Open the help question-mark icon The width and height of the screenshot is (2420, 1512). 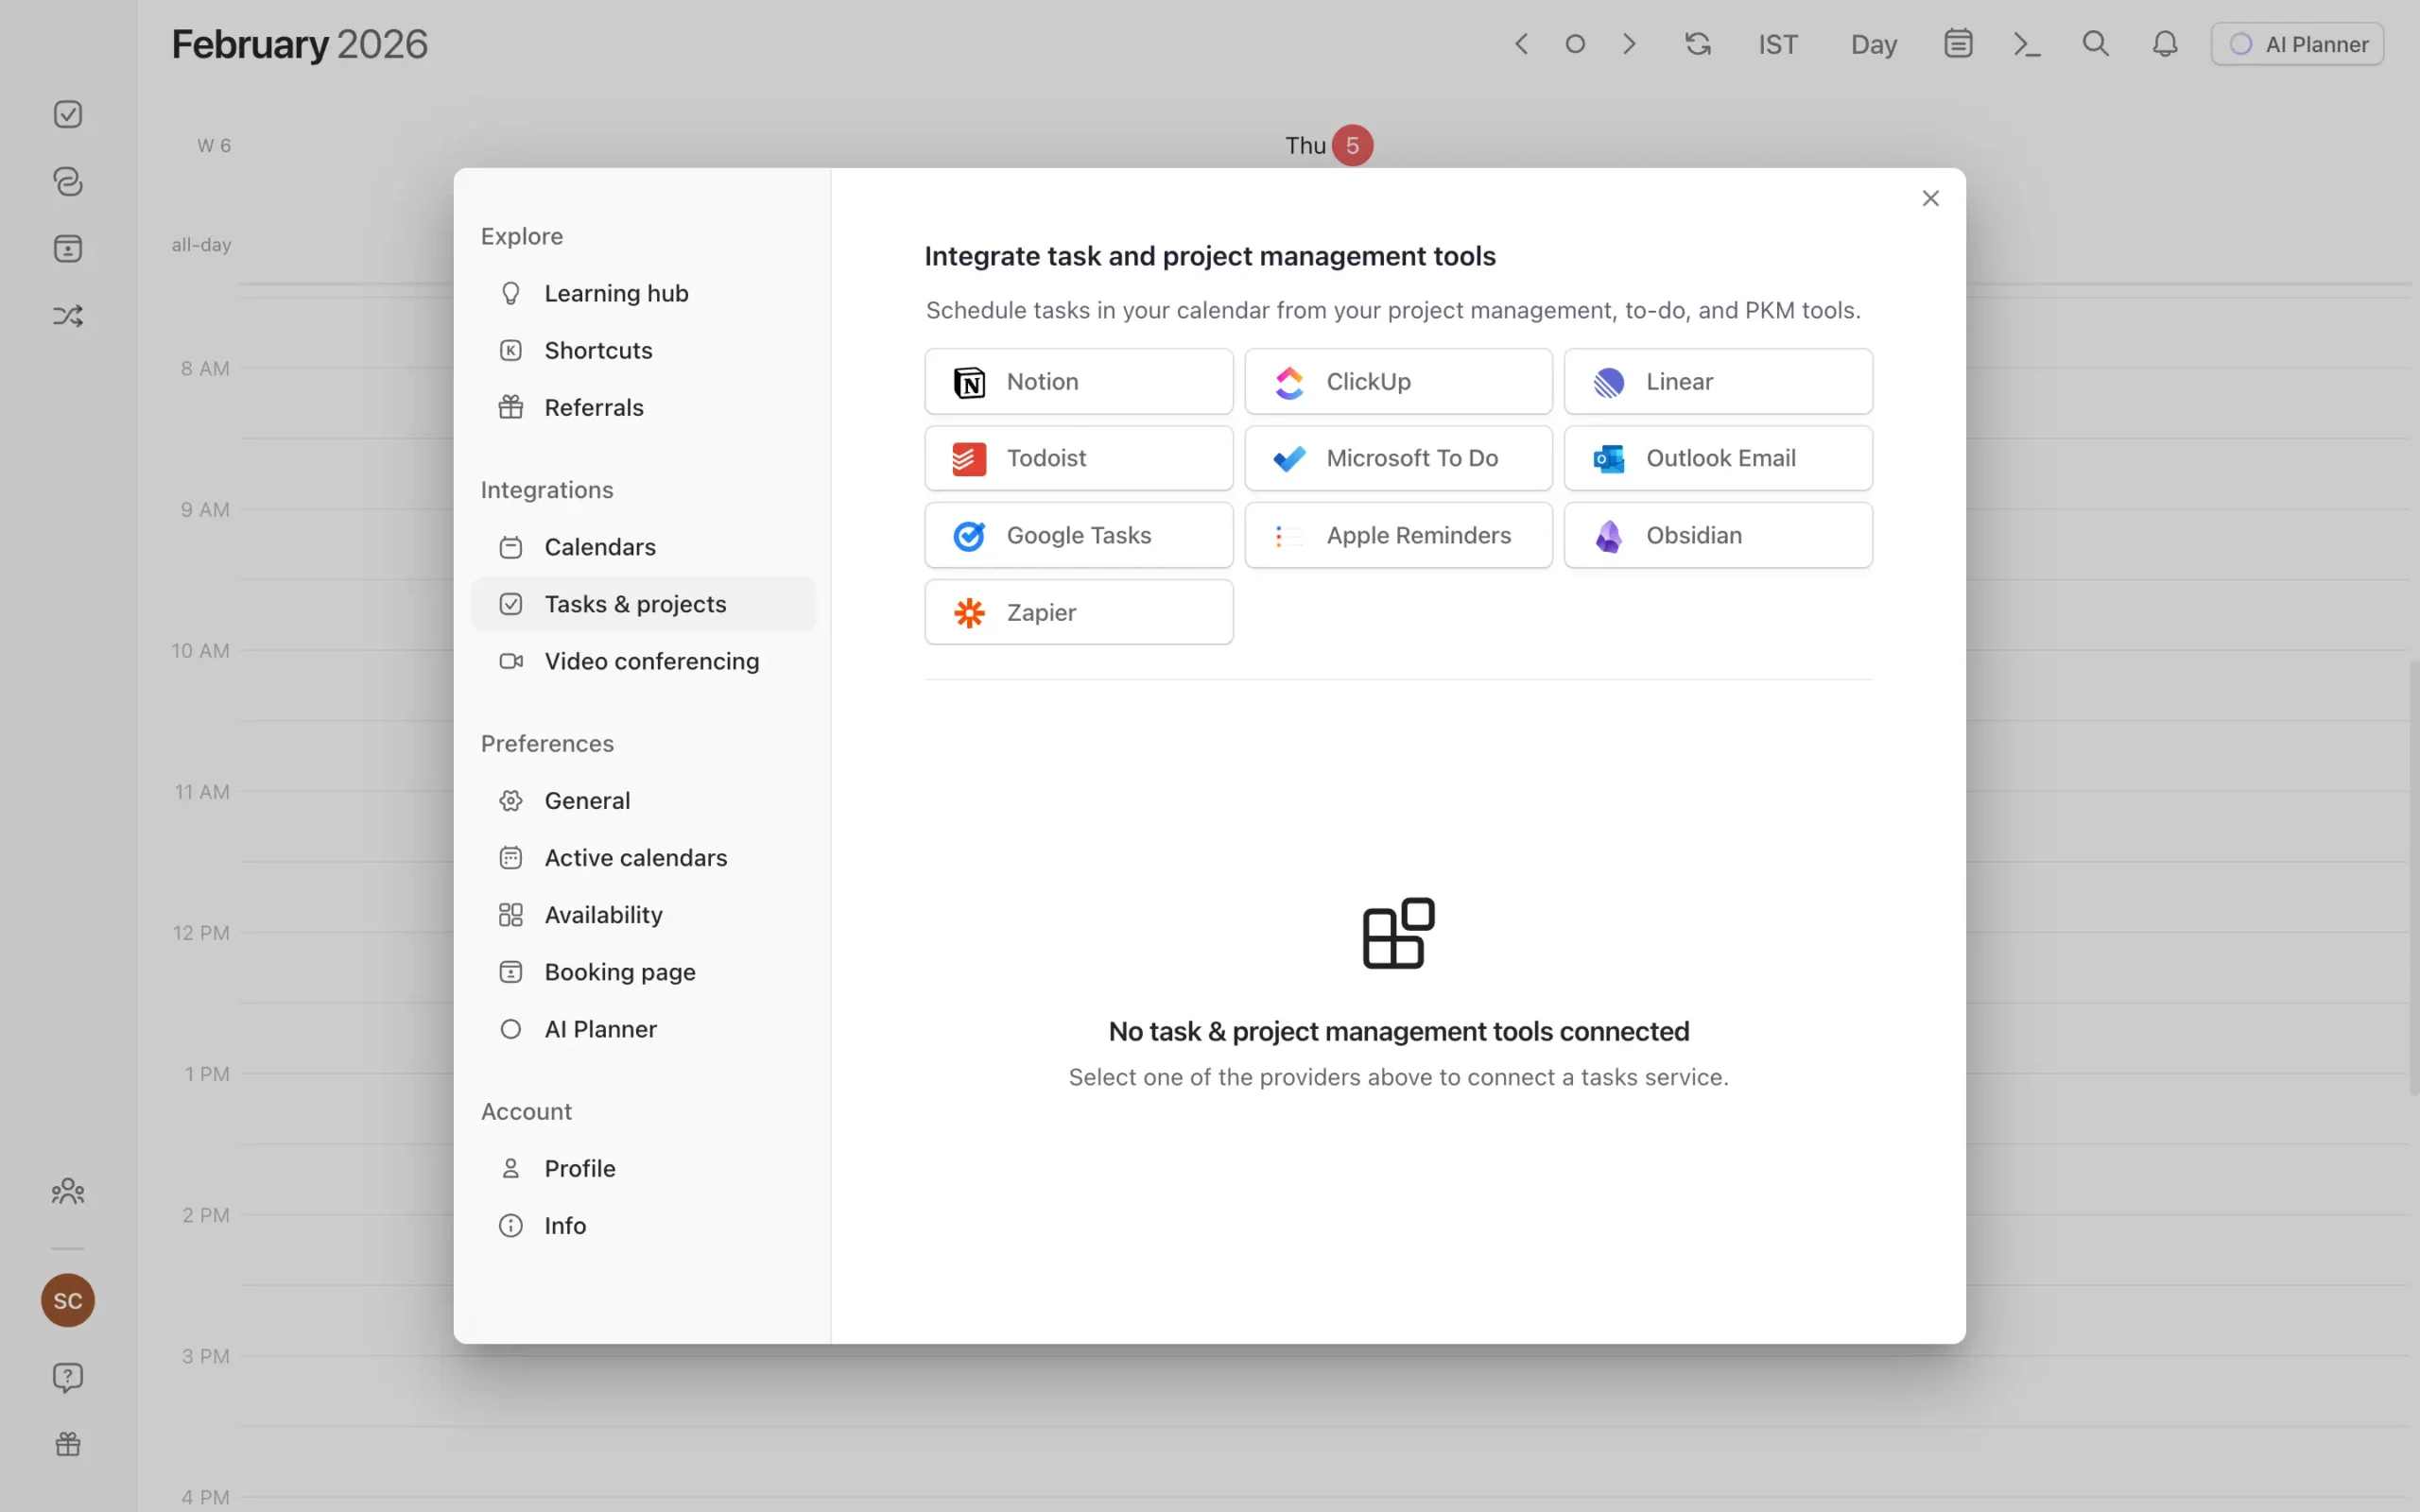click(x=67, y=1377)
